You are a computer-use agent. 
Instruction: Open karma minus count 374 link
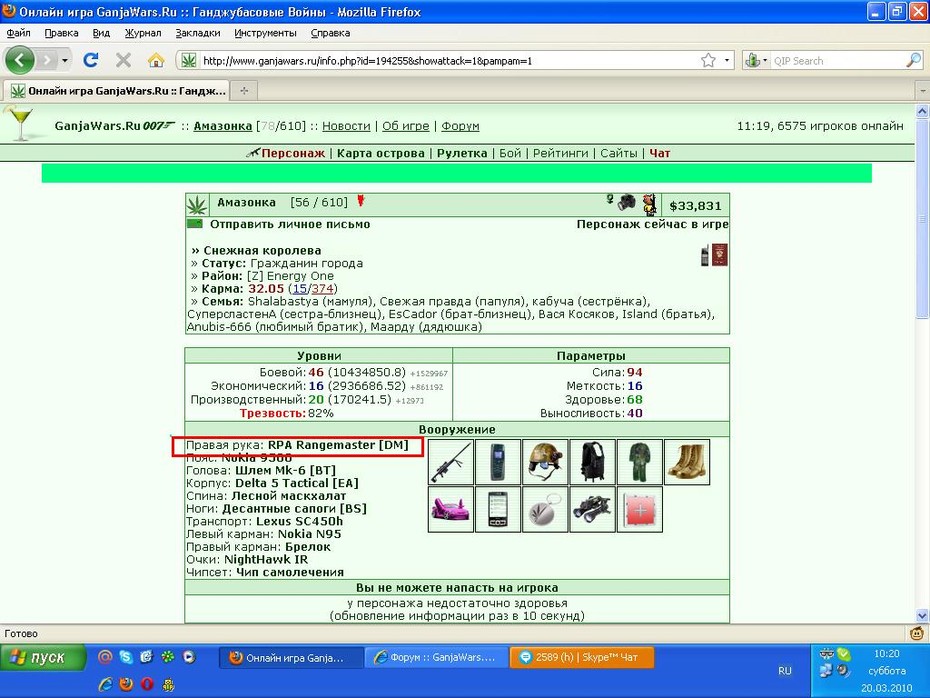pos(322,289)
